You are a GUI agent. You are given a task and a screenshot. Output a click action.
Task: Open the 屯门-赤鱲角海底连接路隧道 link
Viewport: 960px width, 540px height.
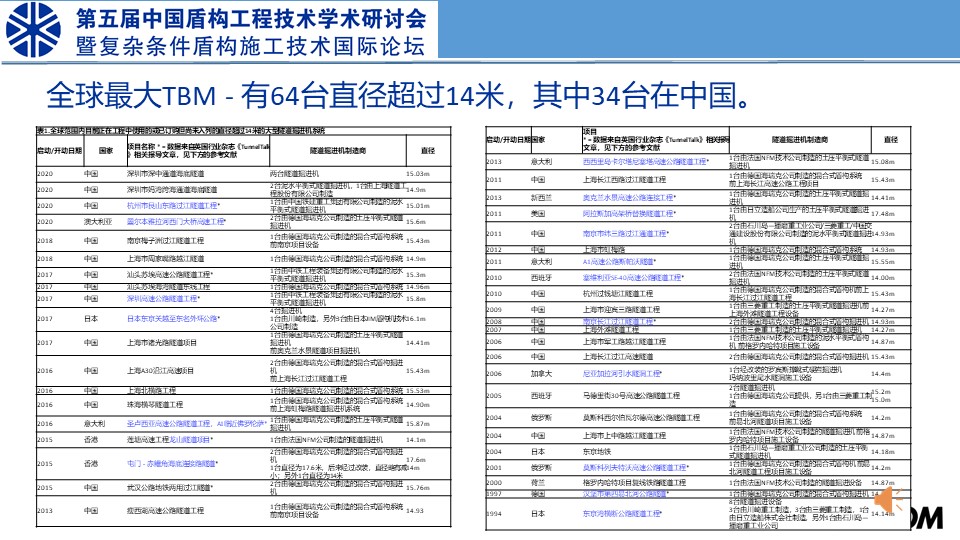coord(172,463)
